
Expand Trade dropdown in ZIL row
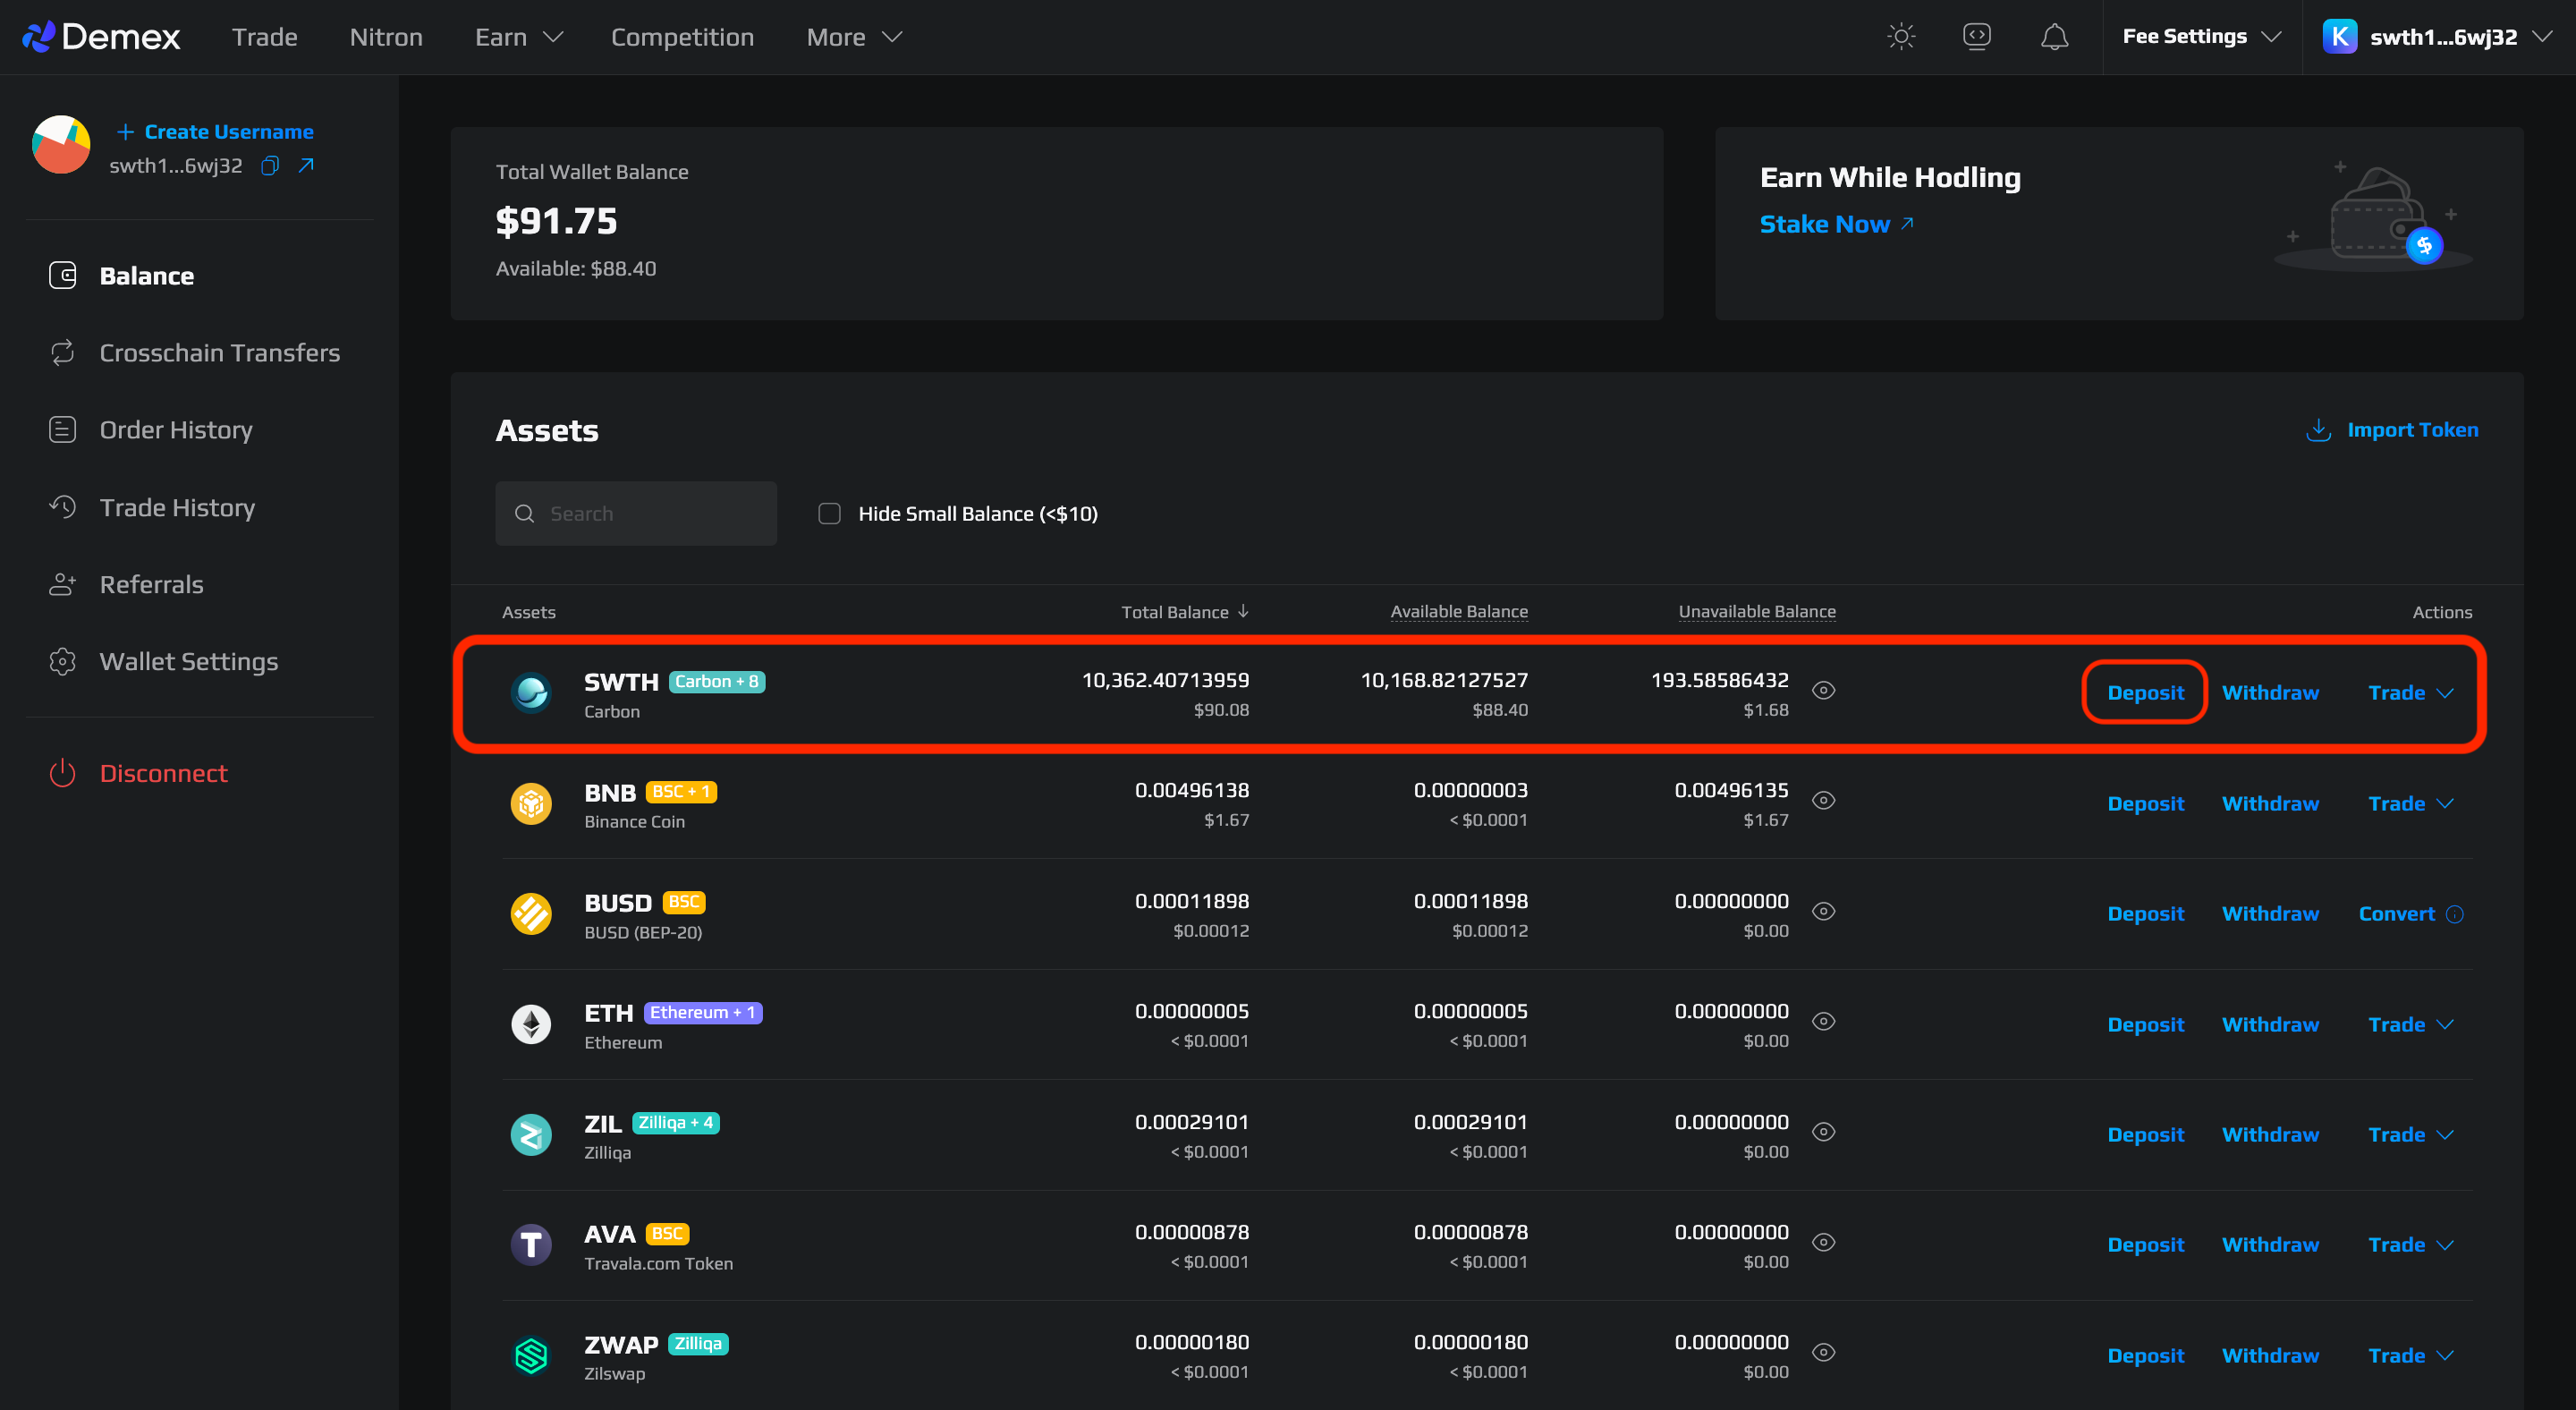pos(2411,1135)
